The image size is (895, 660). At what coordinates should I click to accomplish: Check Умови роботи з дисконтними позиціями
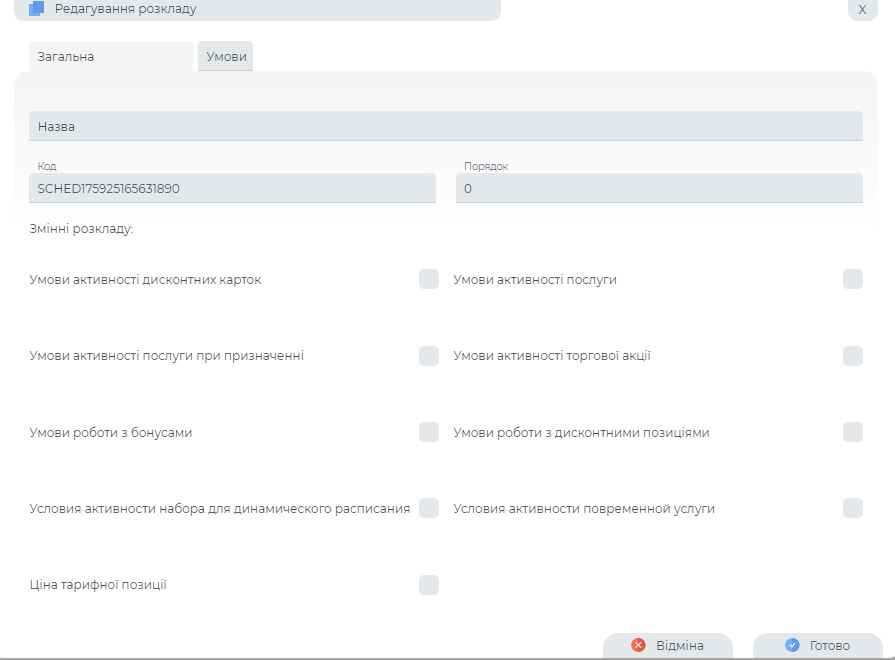(853, 432)
